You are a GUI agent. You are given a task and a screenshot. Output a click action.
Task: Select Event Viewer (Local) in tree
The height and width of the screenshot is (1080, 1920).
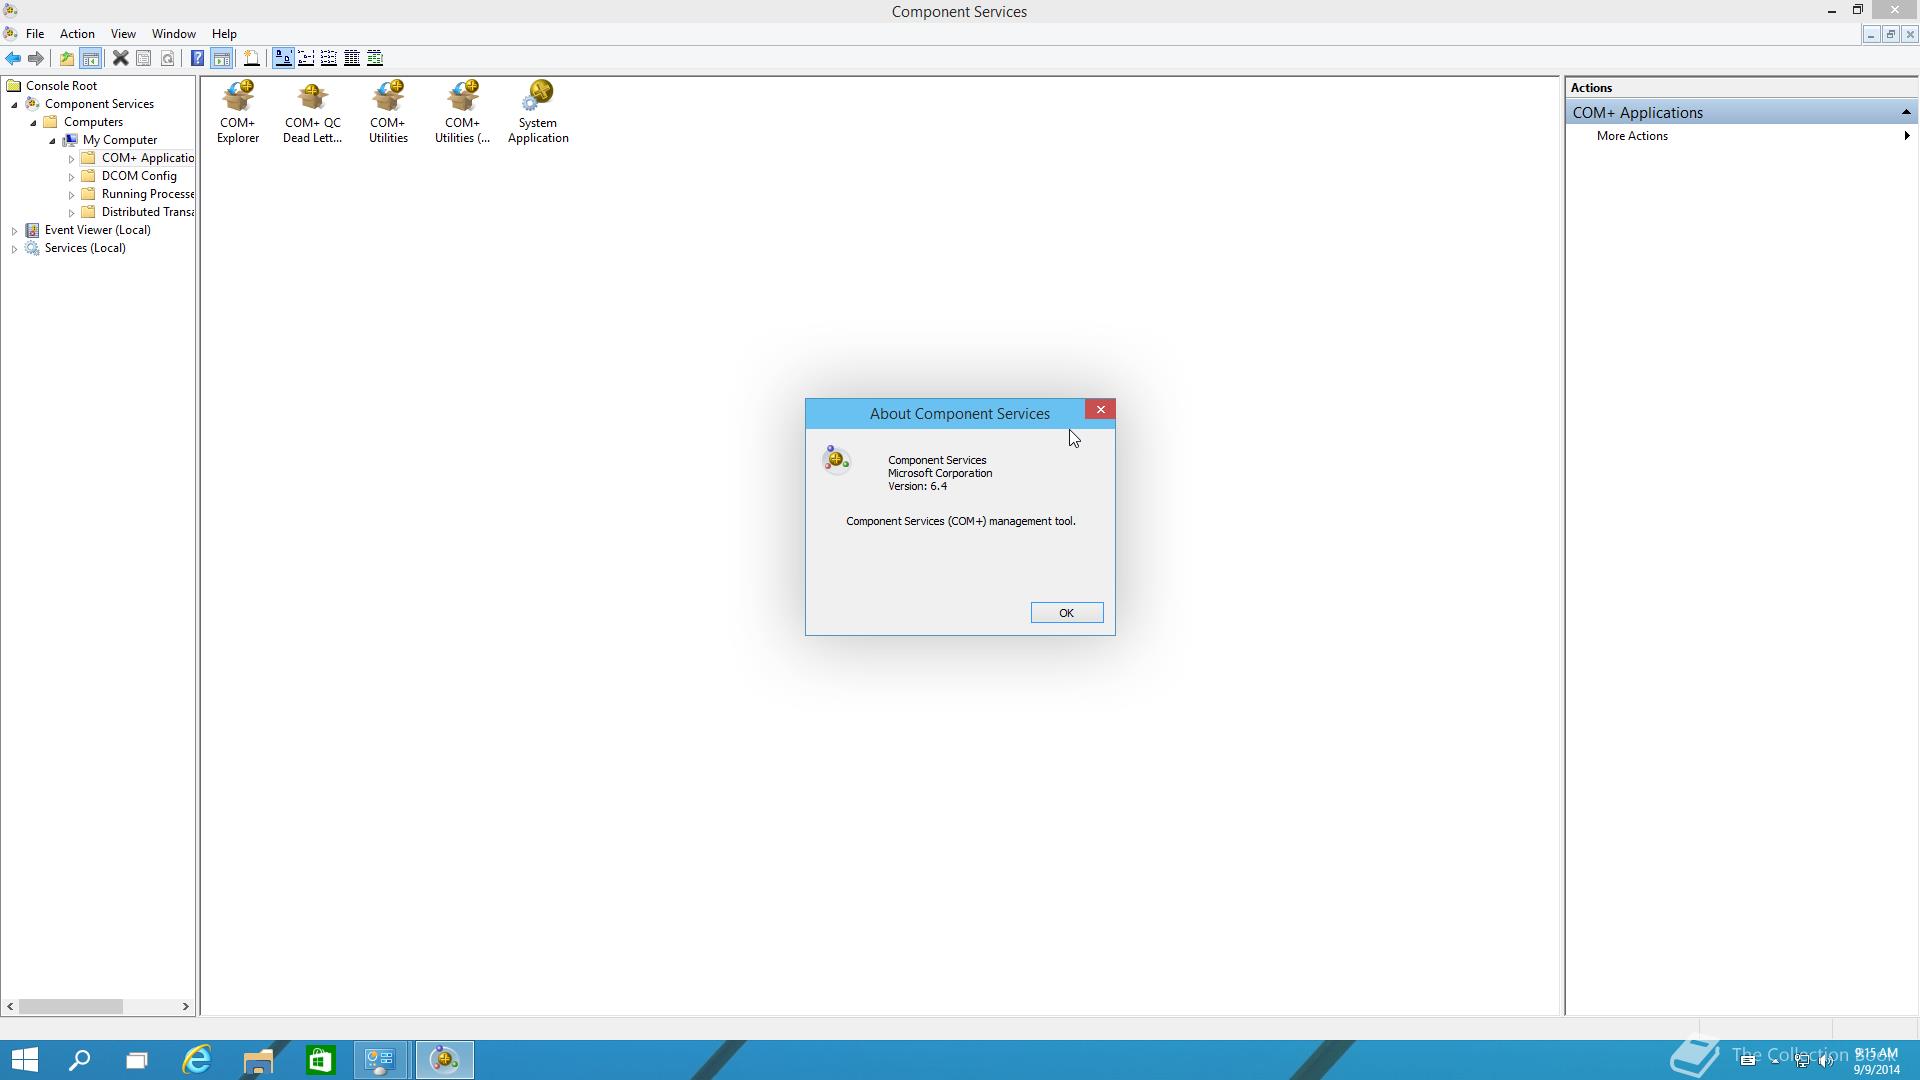pyautogui.click(x=97, y=230)
